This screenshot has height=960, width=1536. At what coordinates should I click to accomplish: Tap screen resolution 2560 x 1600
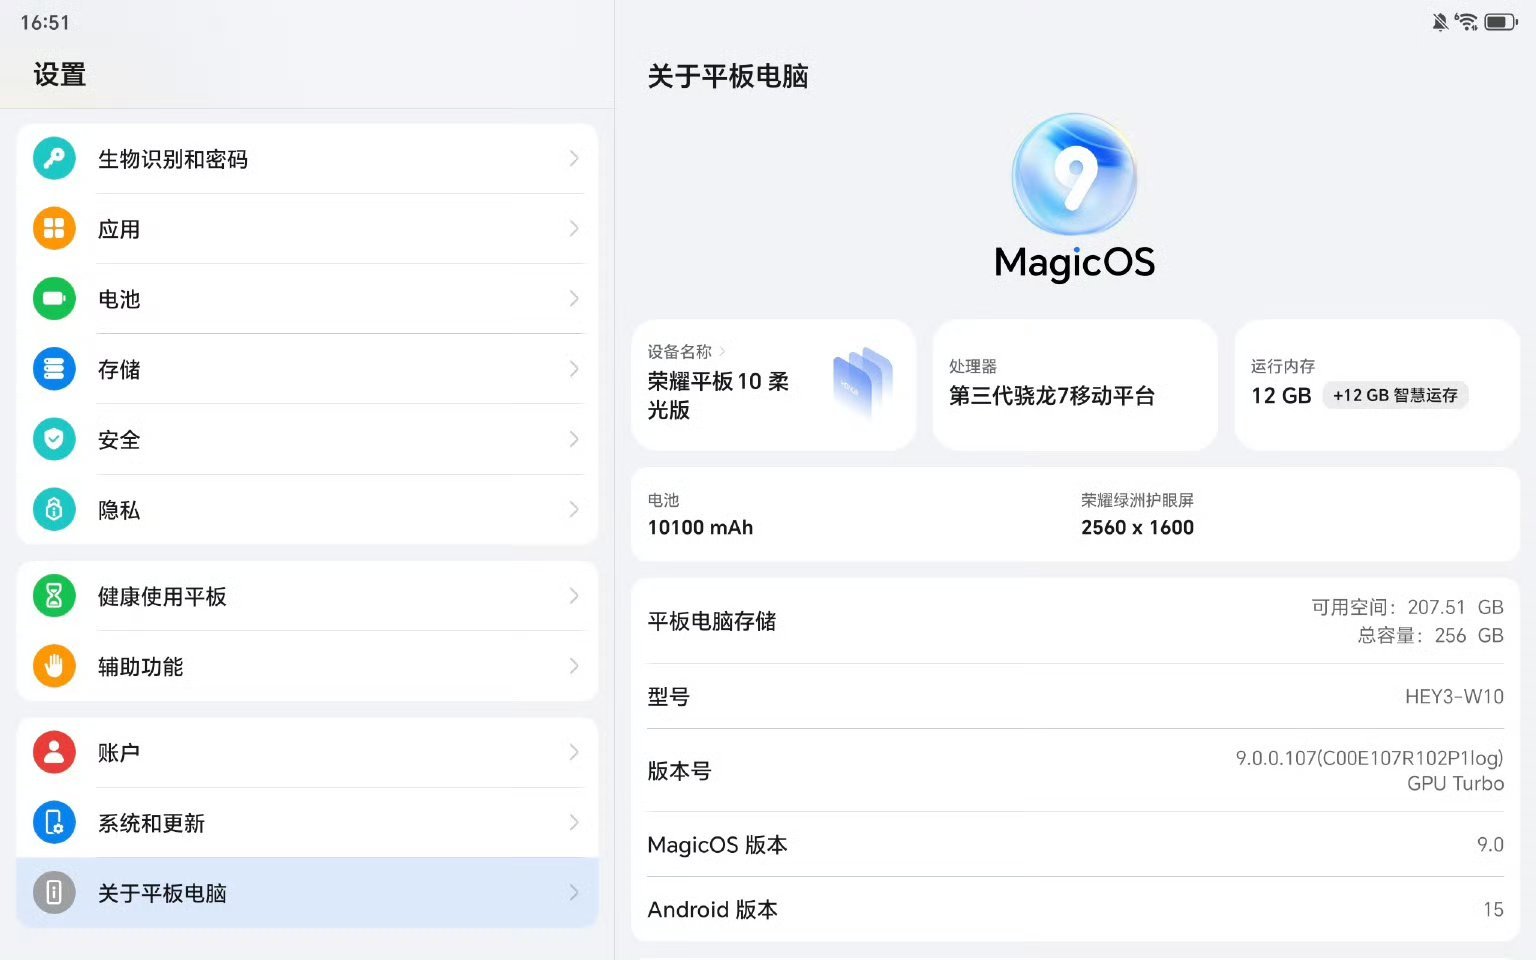1137,527
